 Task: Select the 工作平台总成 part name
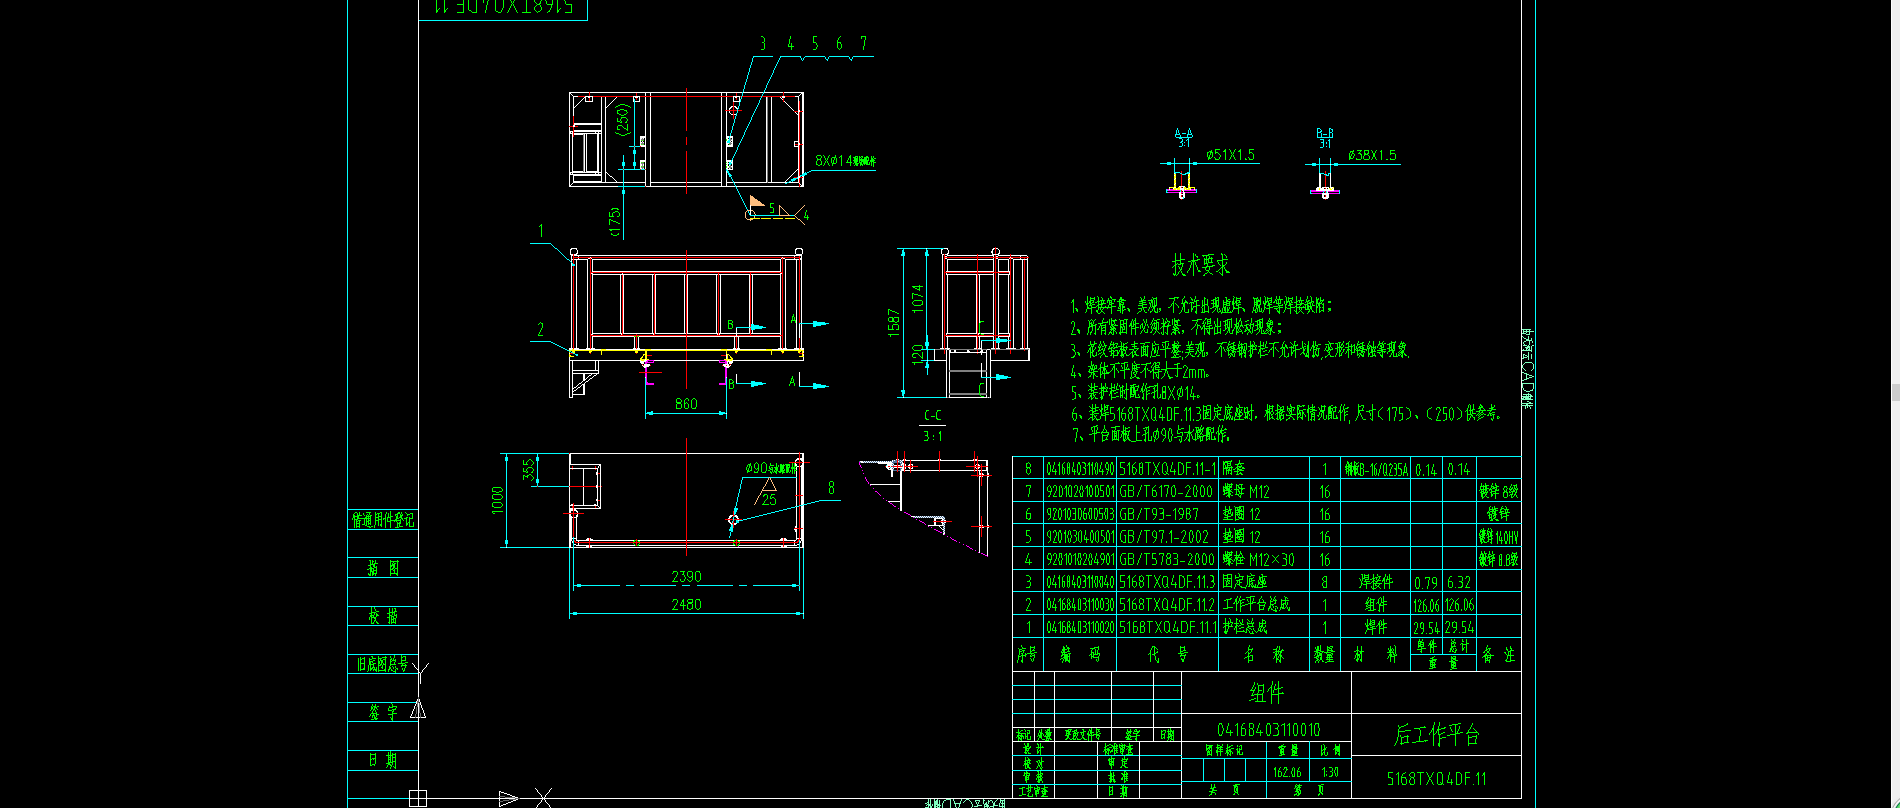(1256, 604)
